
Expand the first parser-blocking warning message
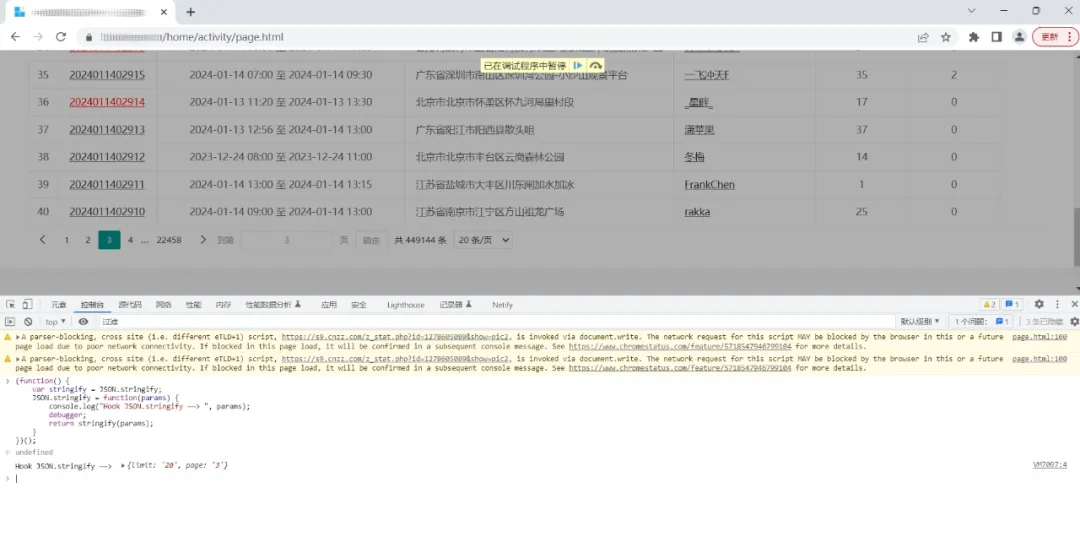[18, 337]
